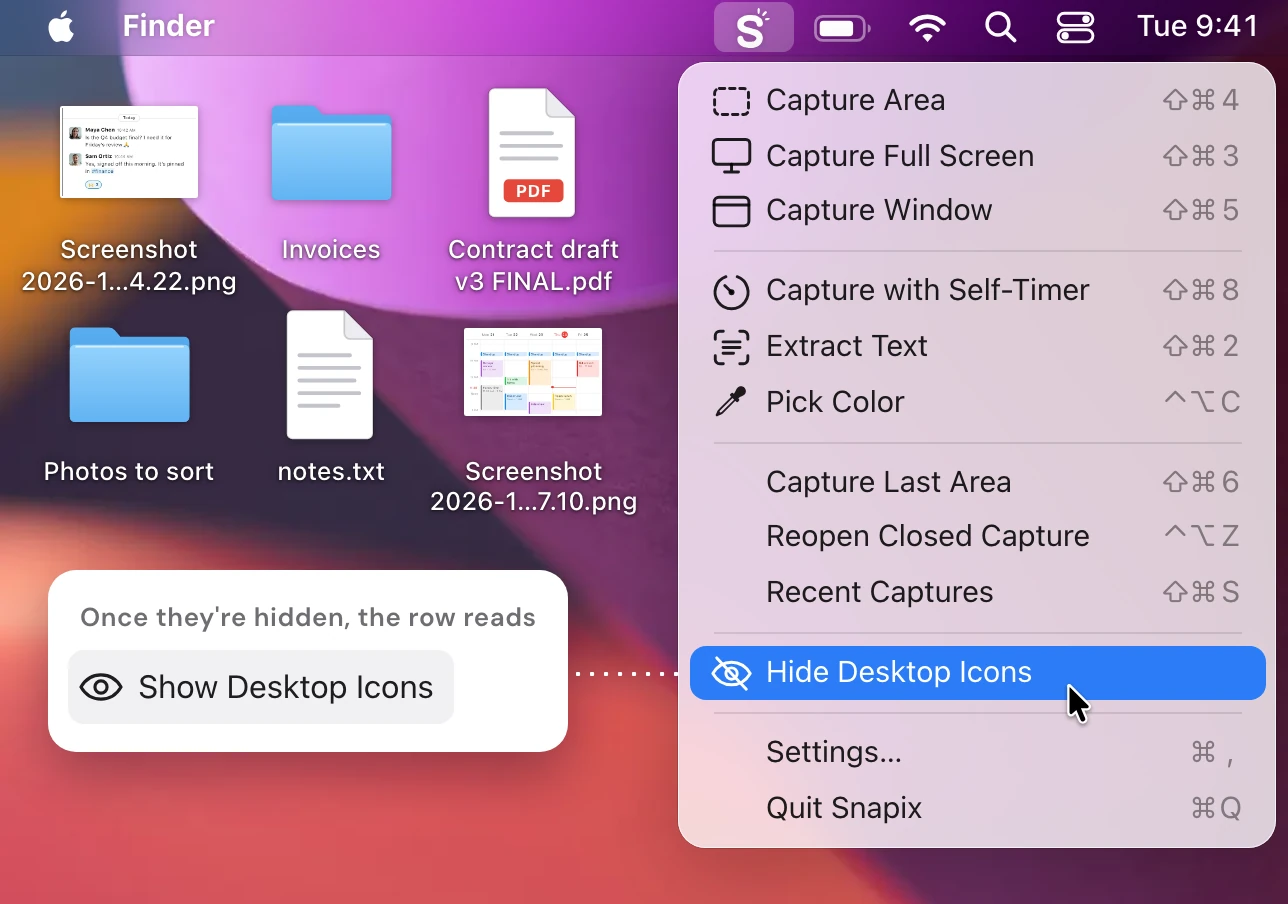
Task: Click the Self-Timer clock icon
Action: coord(731,291)
